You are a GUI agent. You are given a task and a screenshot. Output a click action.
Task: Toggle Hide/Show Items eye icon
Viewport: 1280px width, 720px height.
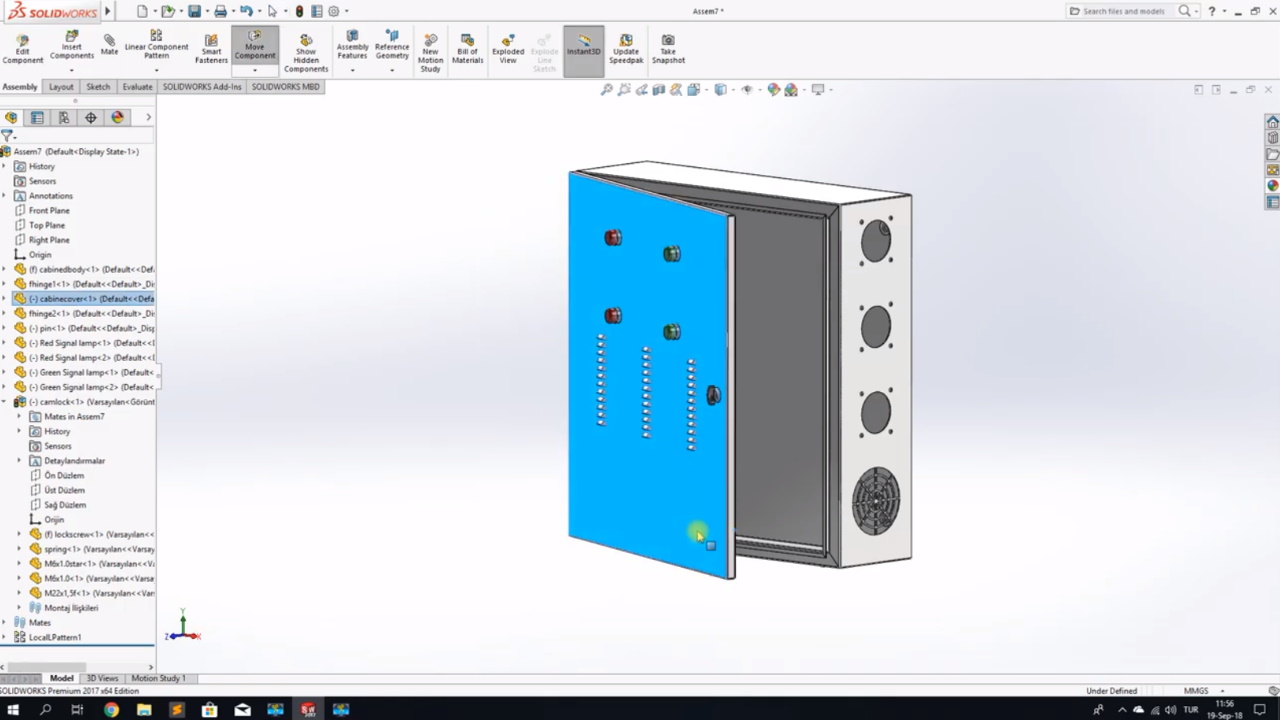(746, 90)
